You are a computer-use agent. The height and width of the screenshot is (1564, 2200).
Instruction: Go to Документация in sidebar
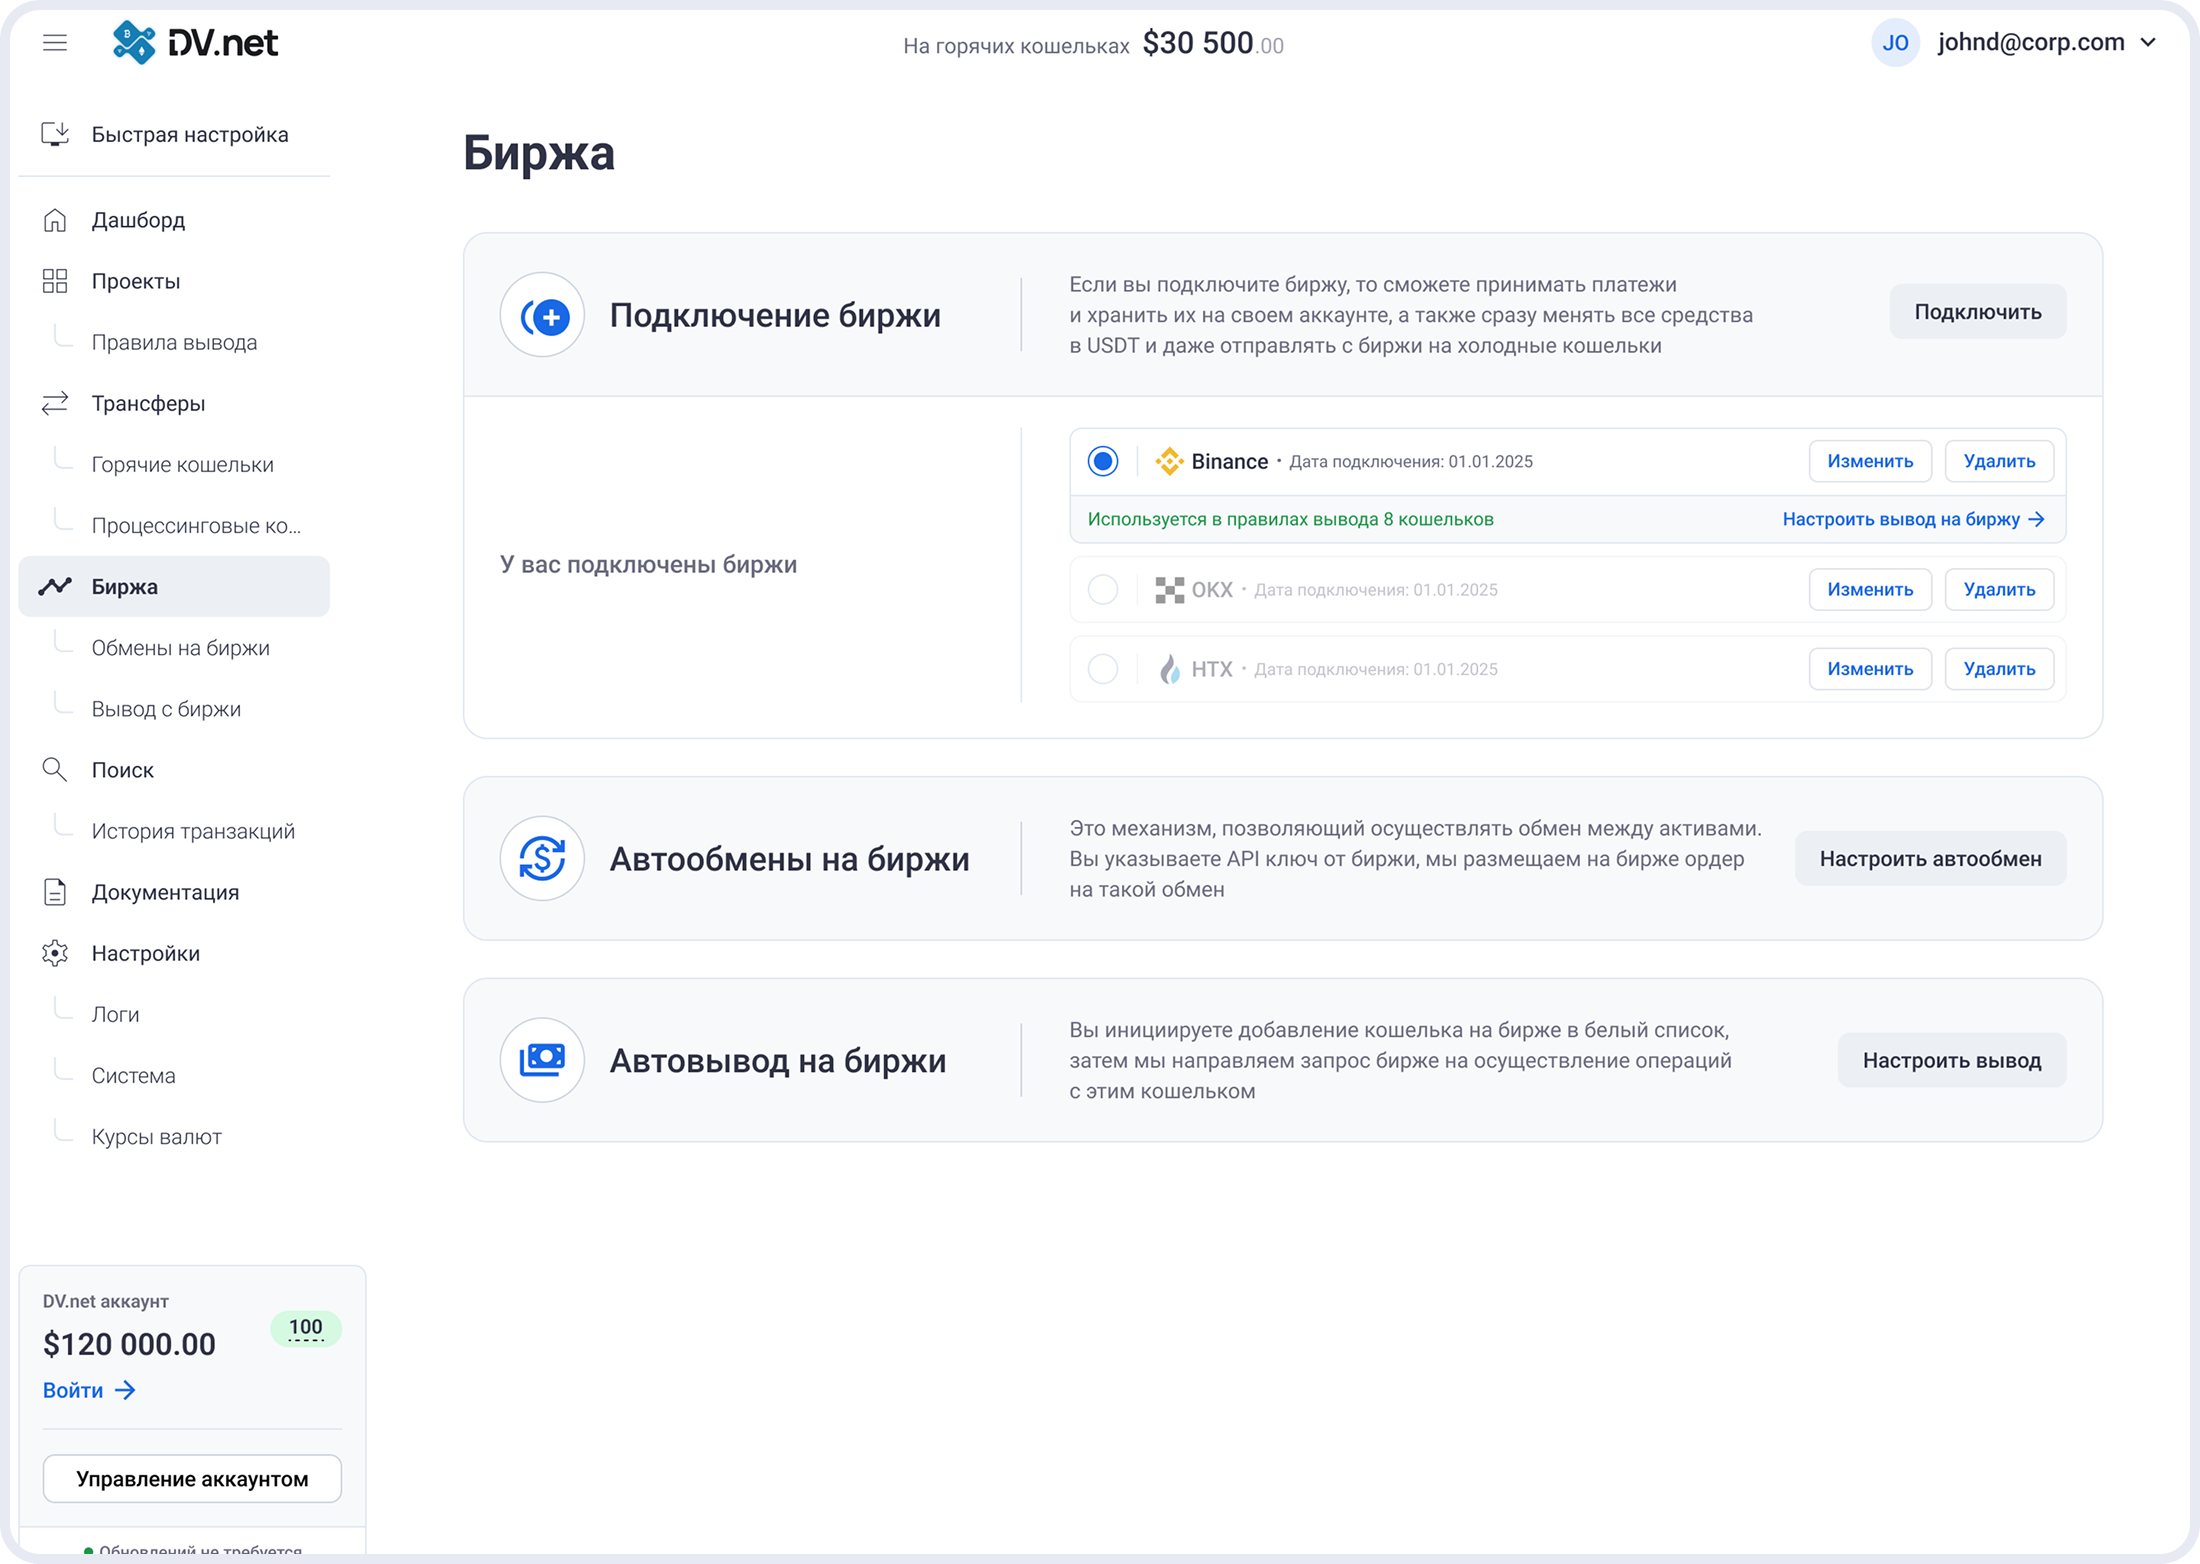coord(165,892)
